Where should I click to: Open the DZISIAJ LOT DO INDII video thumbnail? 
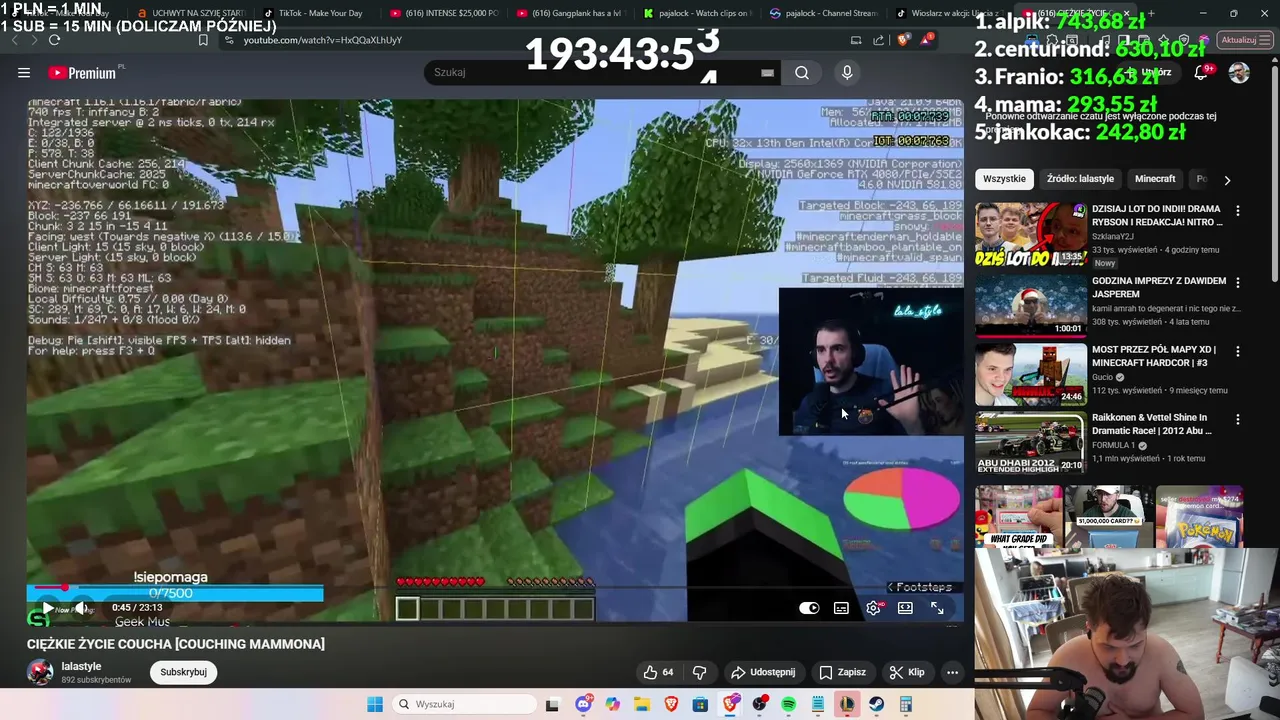pos(1030,235)
